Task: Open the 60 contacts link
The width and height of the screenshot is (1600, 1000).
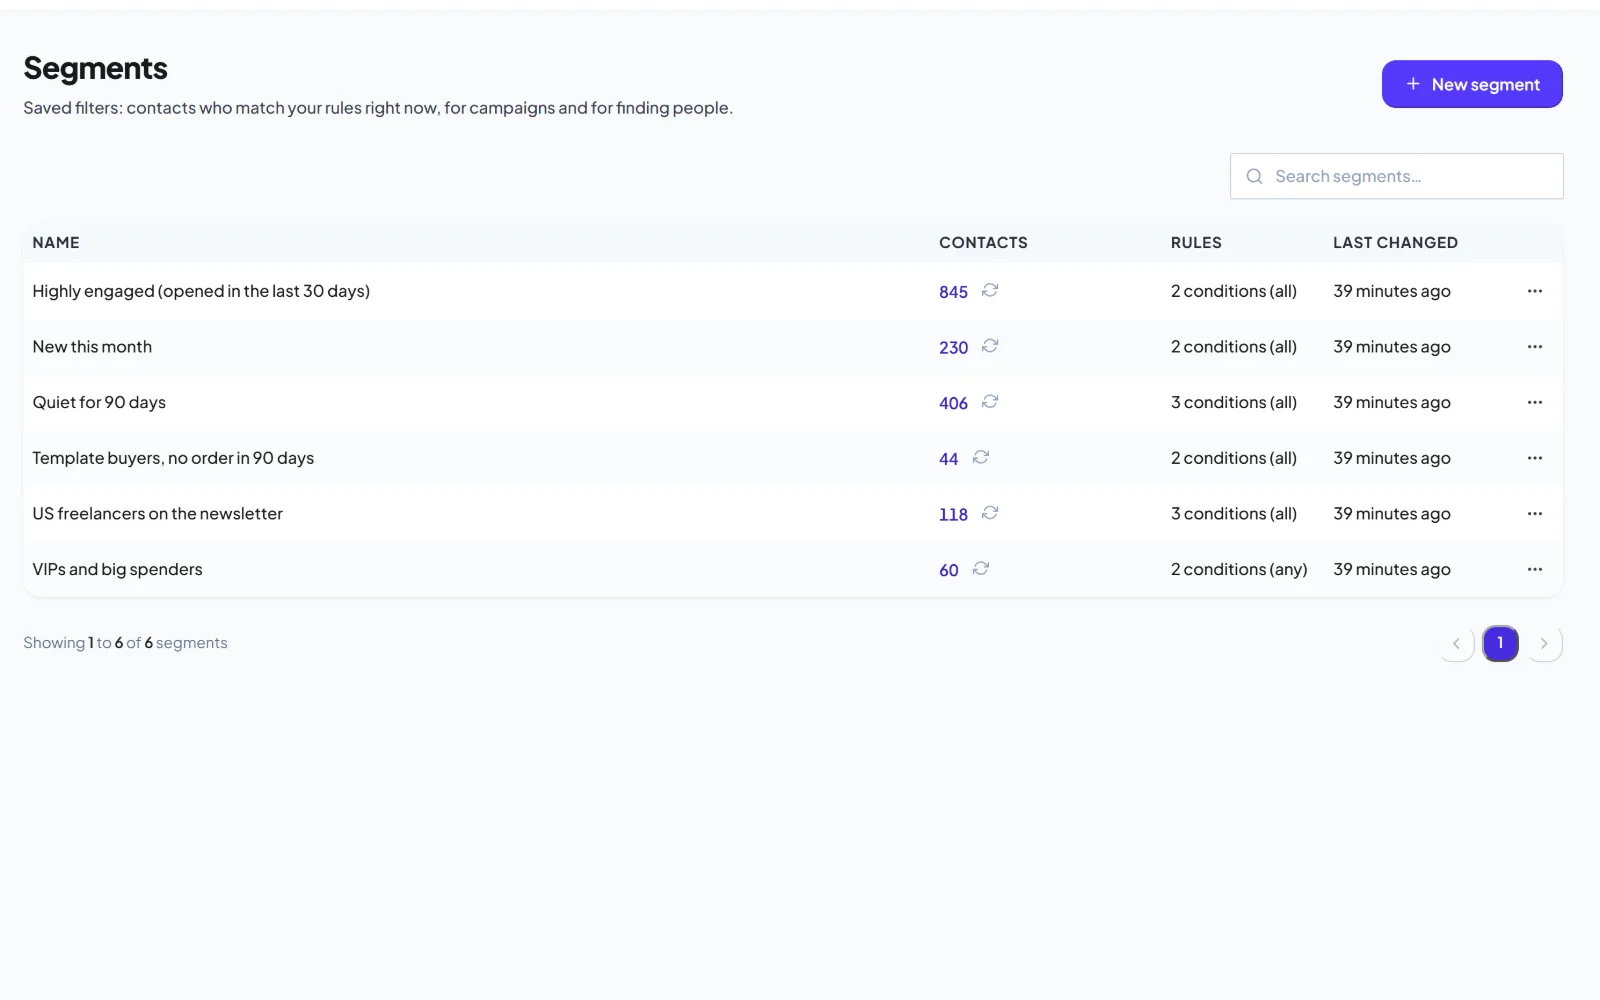Action: [x=949, y=570]
